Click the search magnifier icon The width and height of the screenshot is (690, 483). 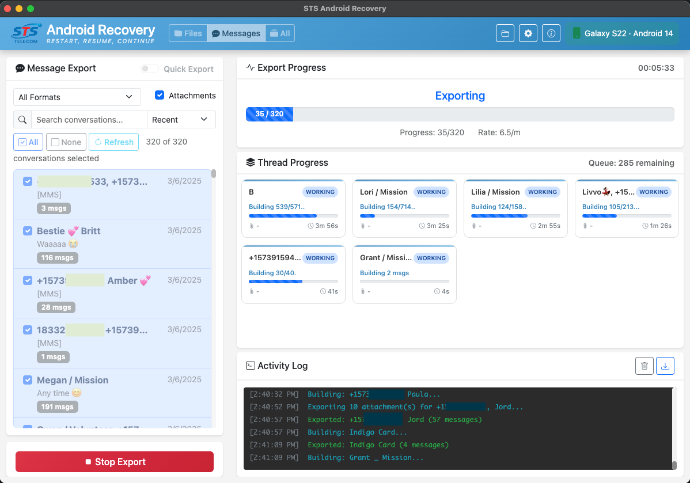(24, 120)
